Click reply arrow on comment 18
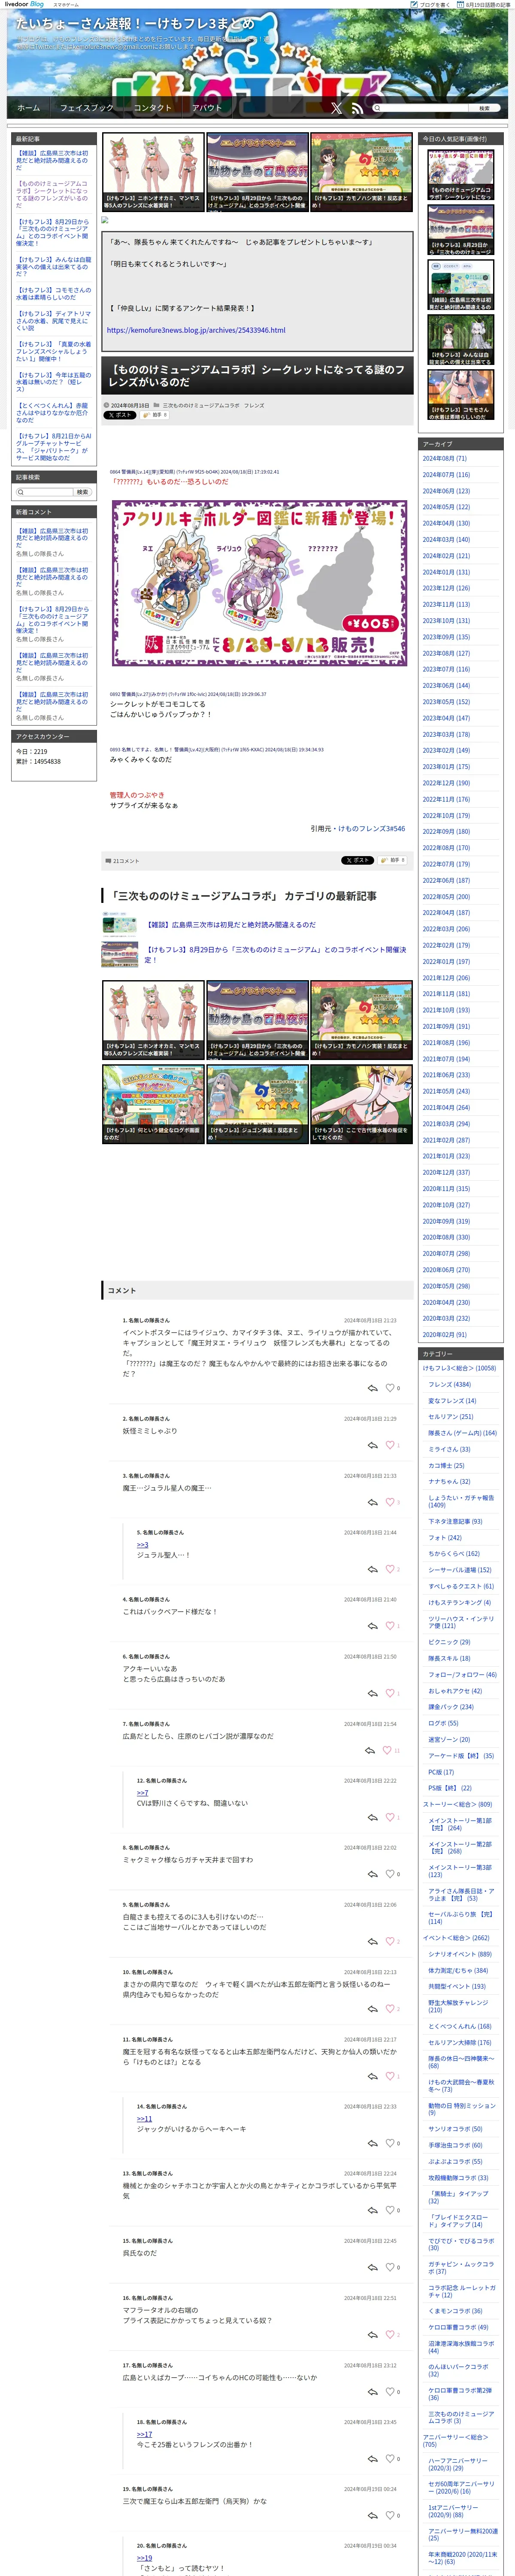The height and width of the screenshot is (2576, 515). tap(372, 2459)
